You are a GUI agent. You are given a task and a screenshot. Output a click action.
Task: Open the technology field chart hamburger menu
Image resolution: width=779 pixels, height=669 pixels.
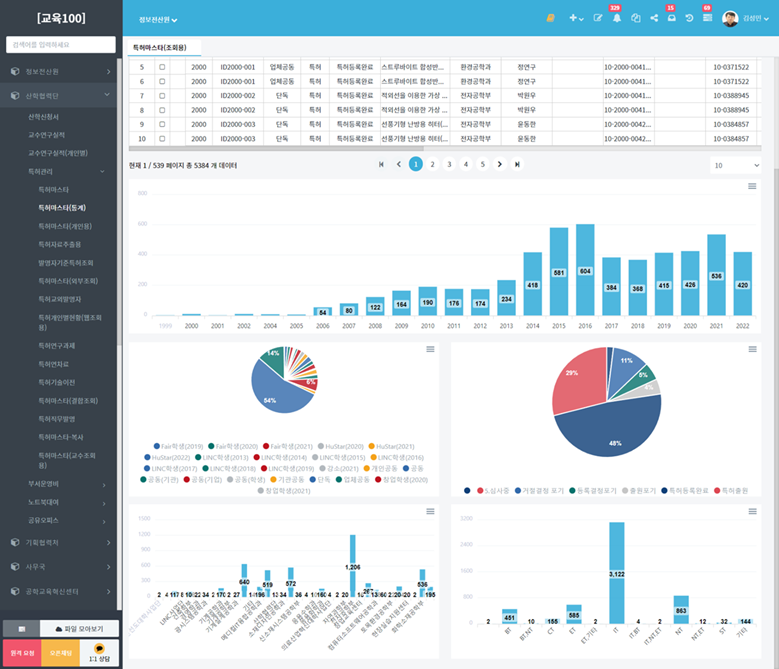click(x=753, y=511)
